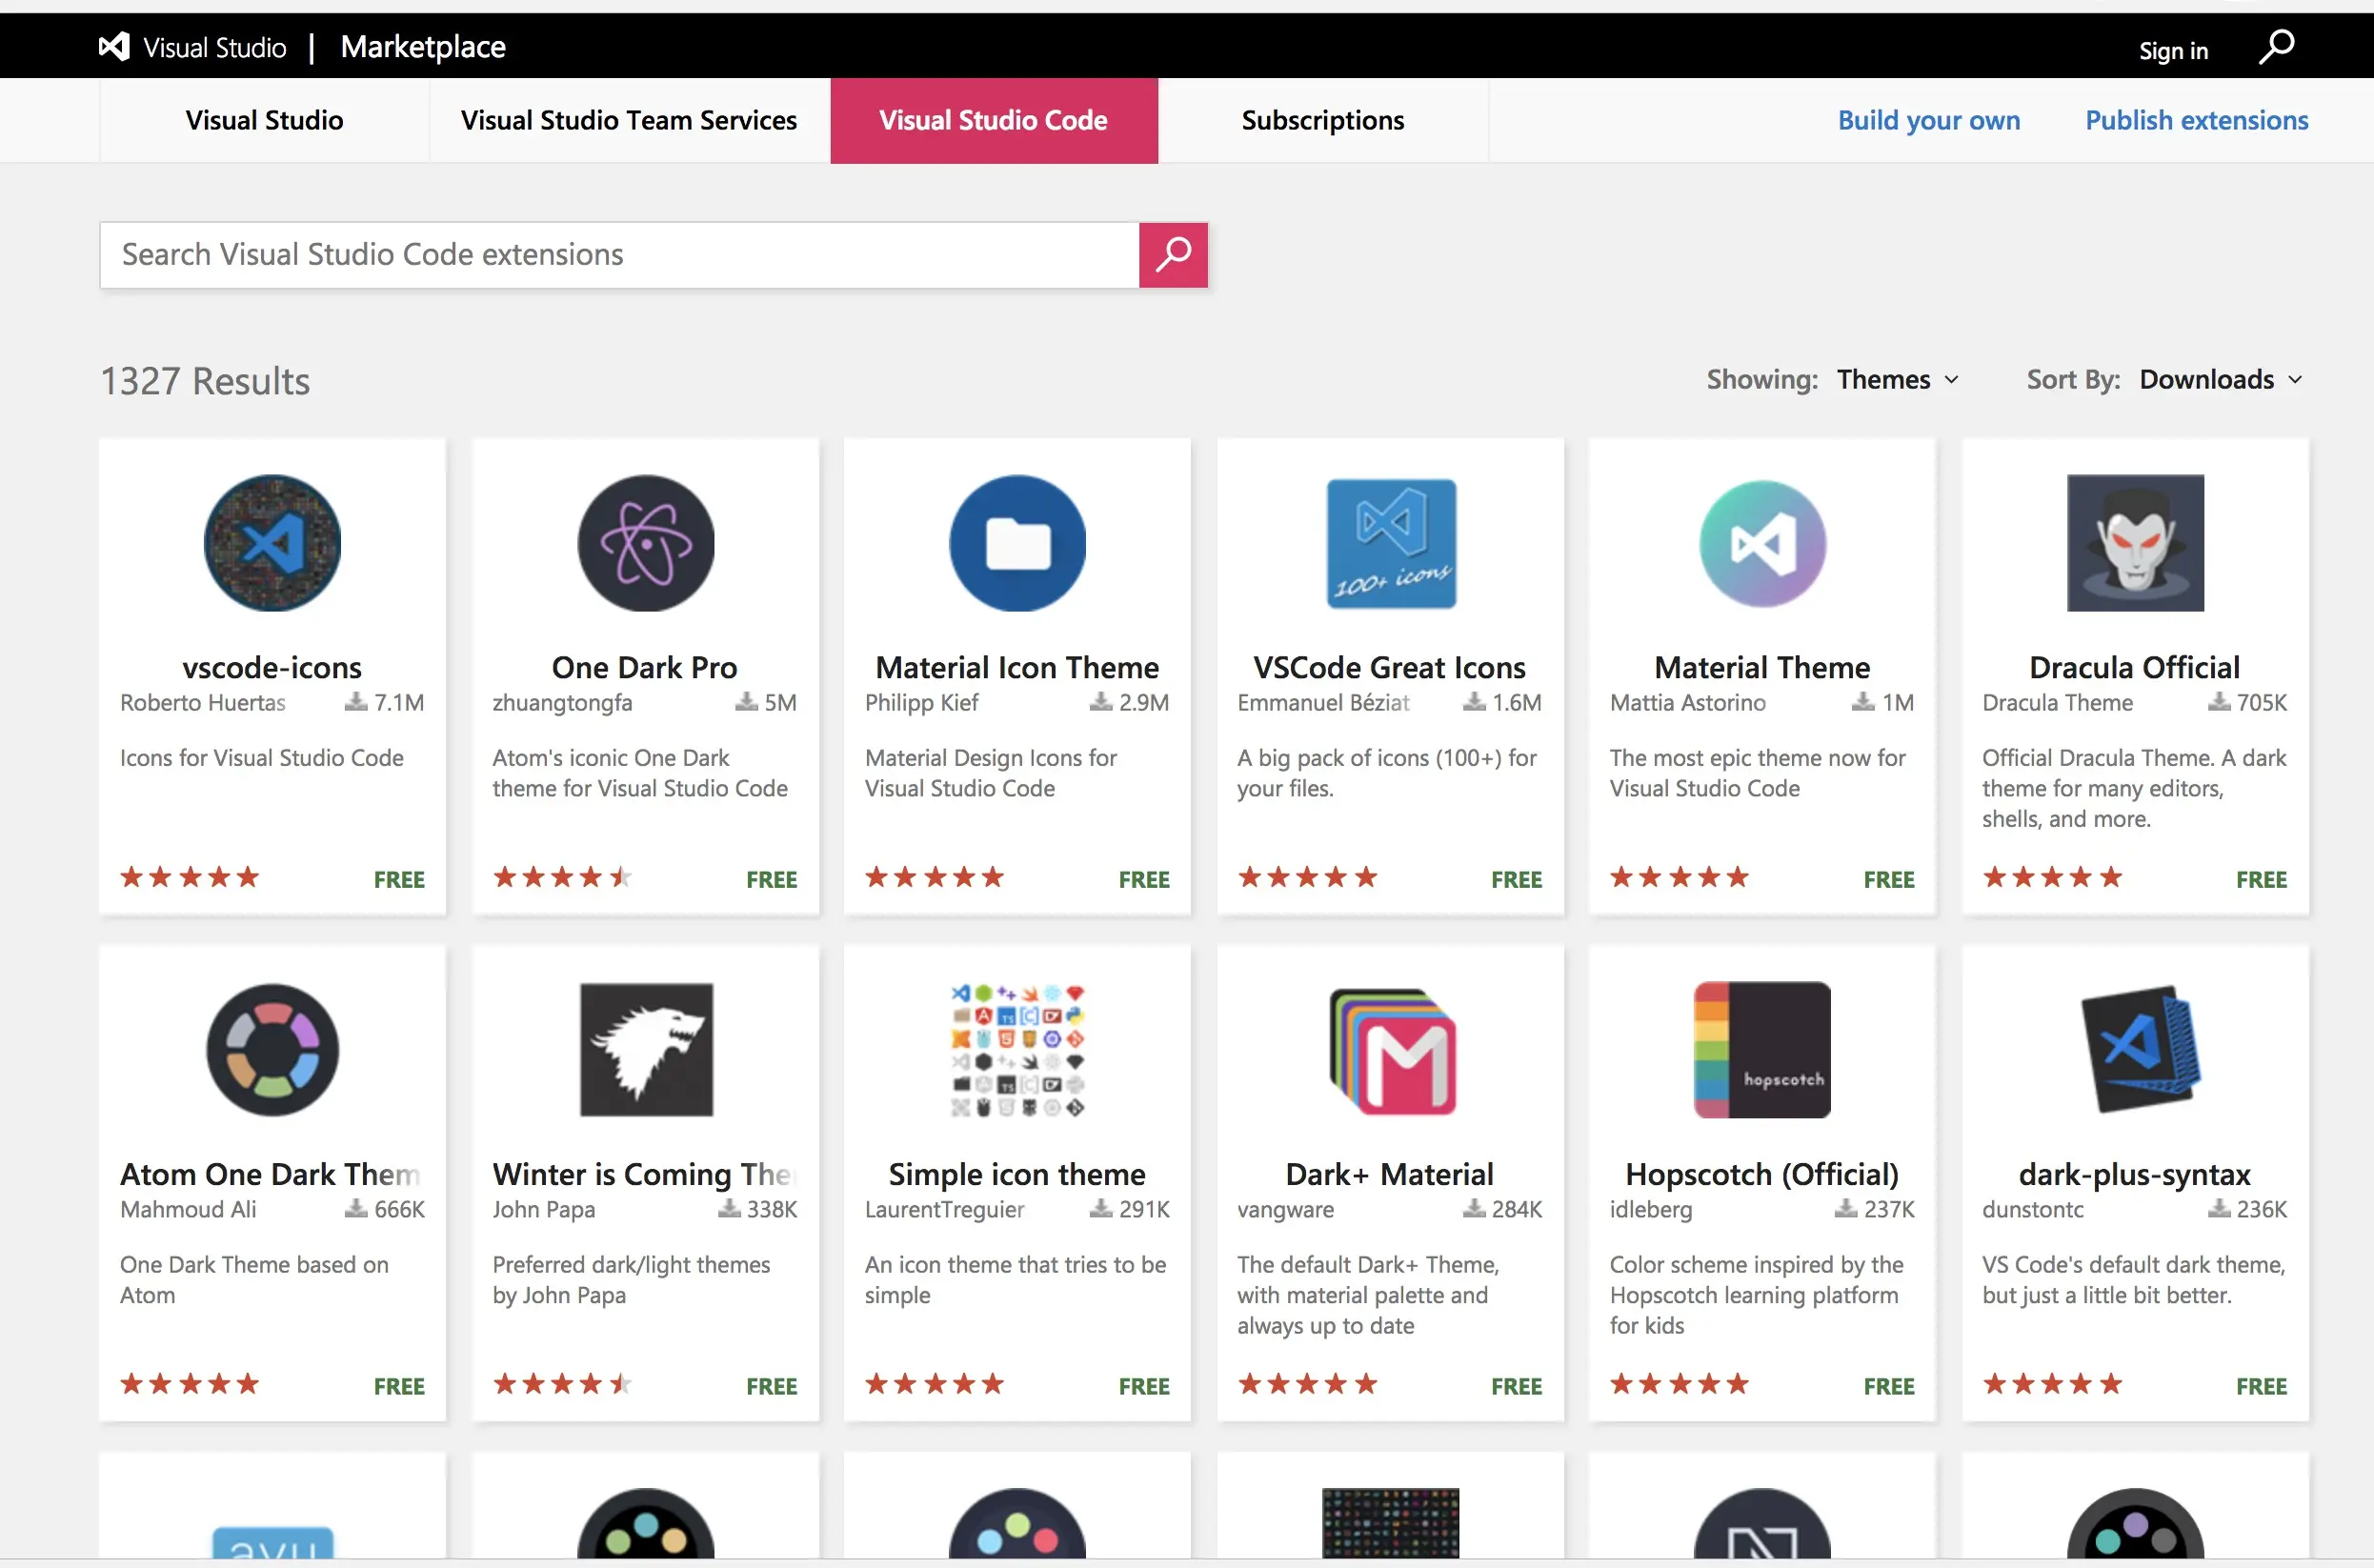
Task: Expand the Showing Themes dropdown
Action: point(1897,380)
